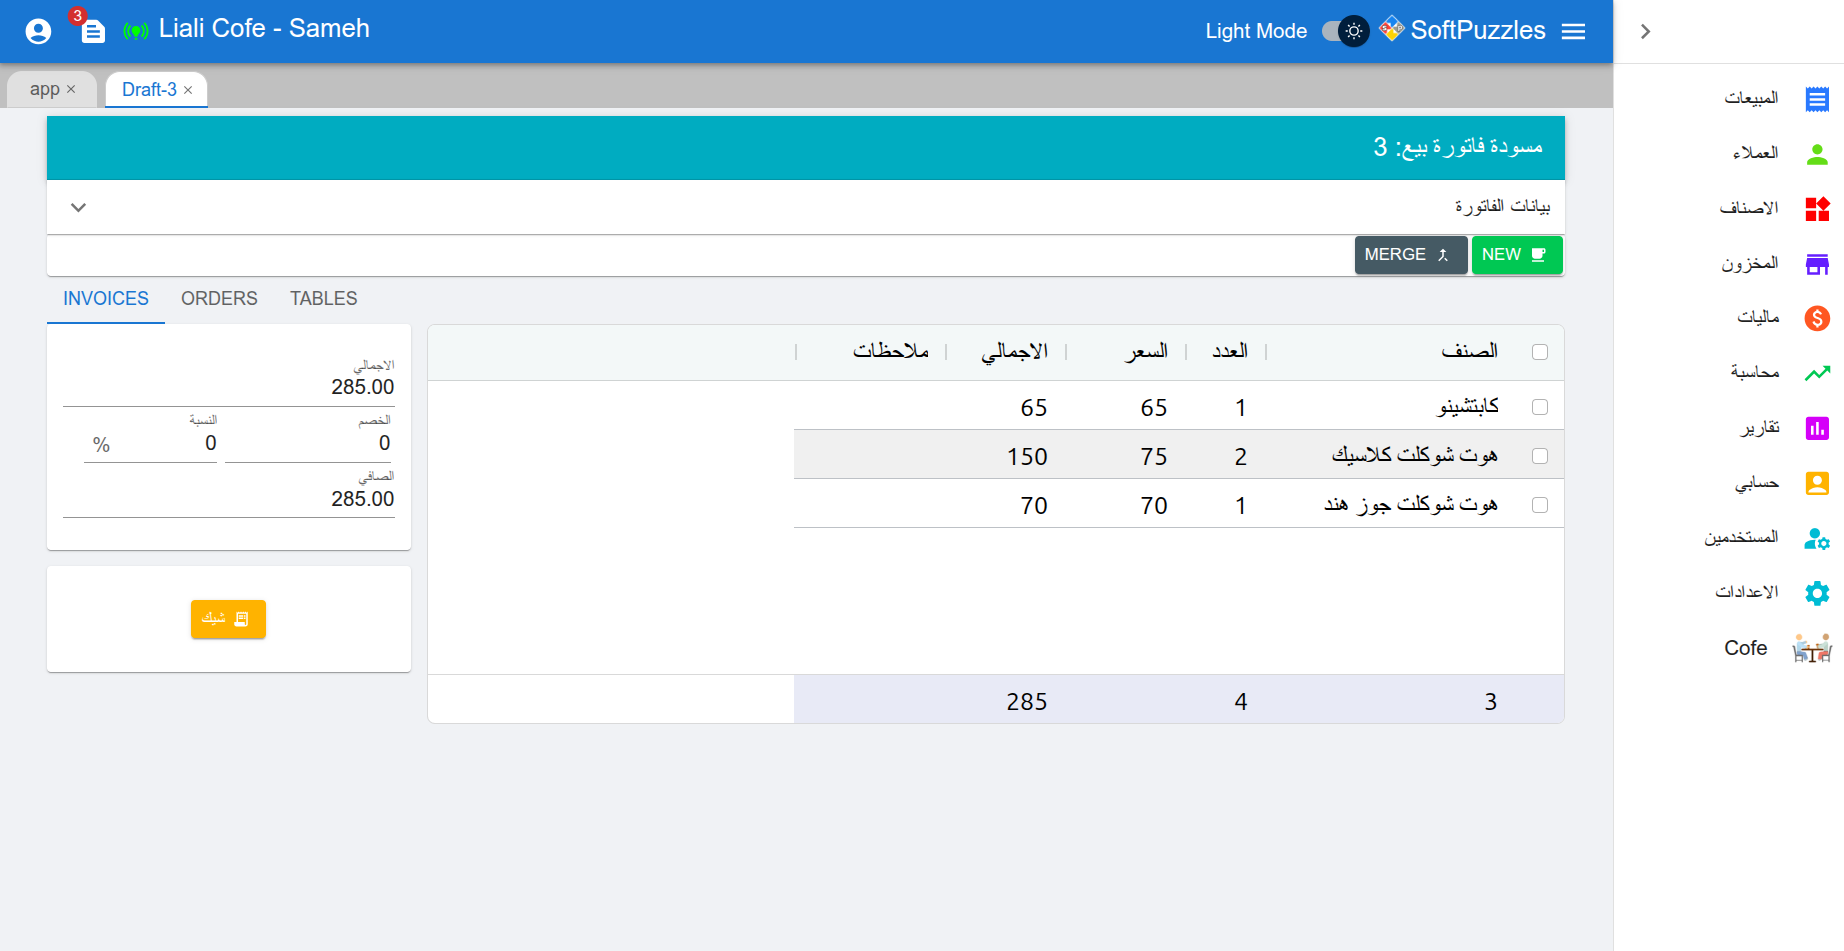Expand the بيانات الفاتورة invoice data panel
The image size is (1844, 951).
click(79, 207)
